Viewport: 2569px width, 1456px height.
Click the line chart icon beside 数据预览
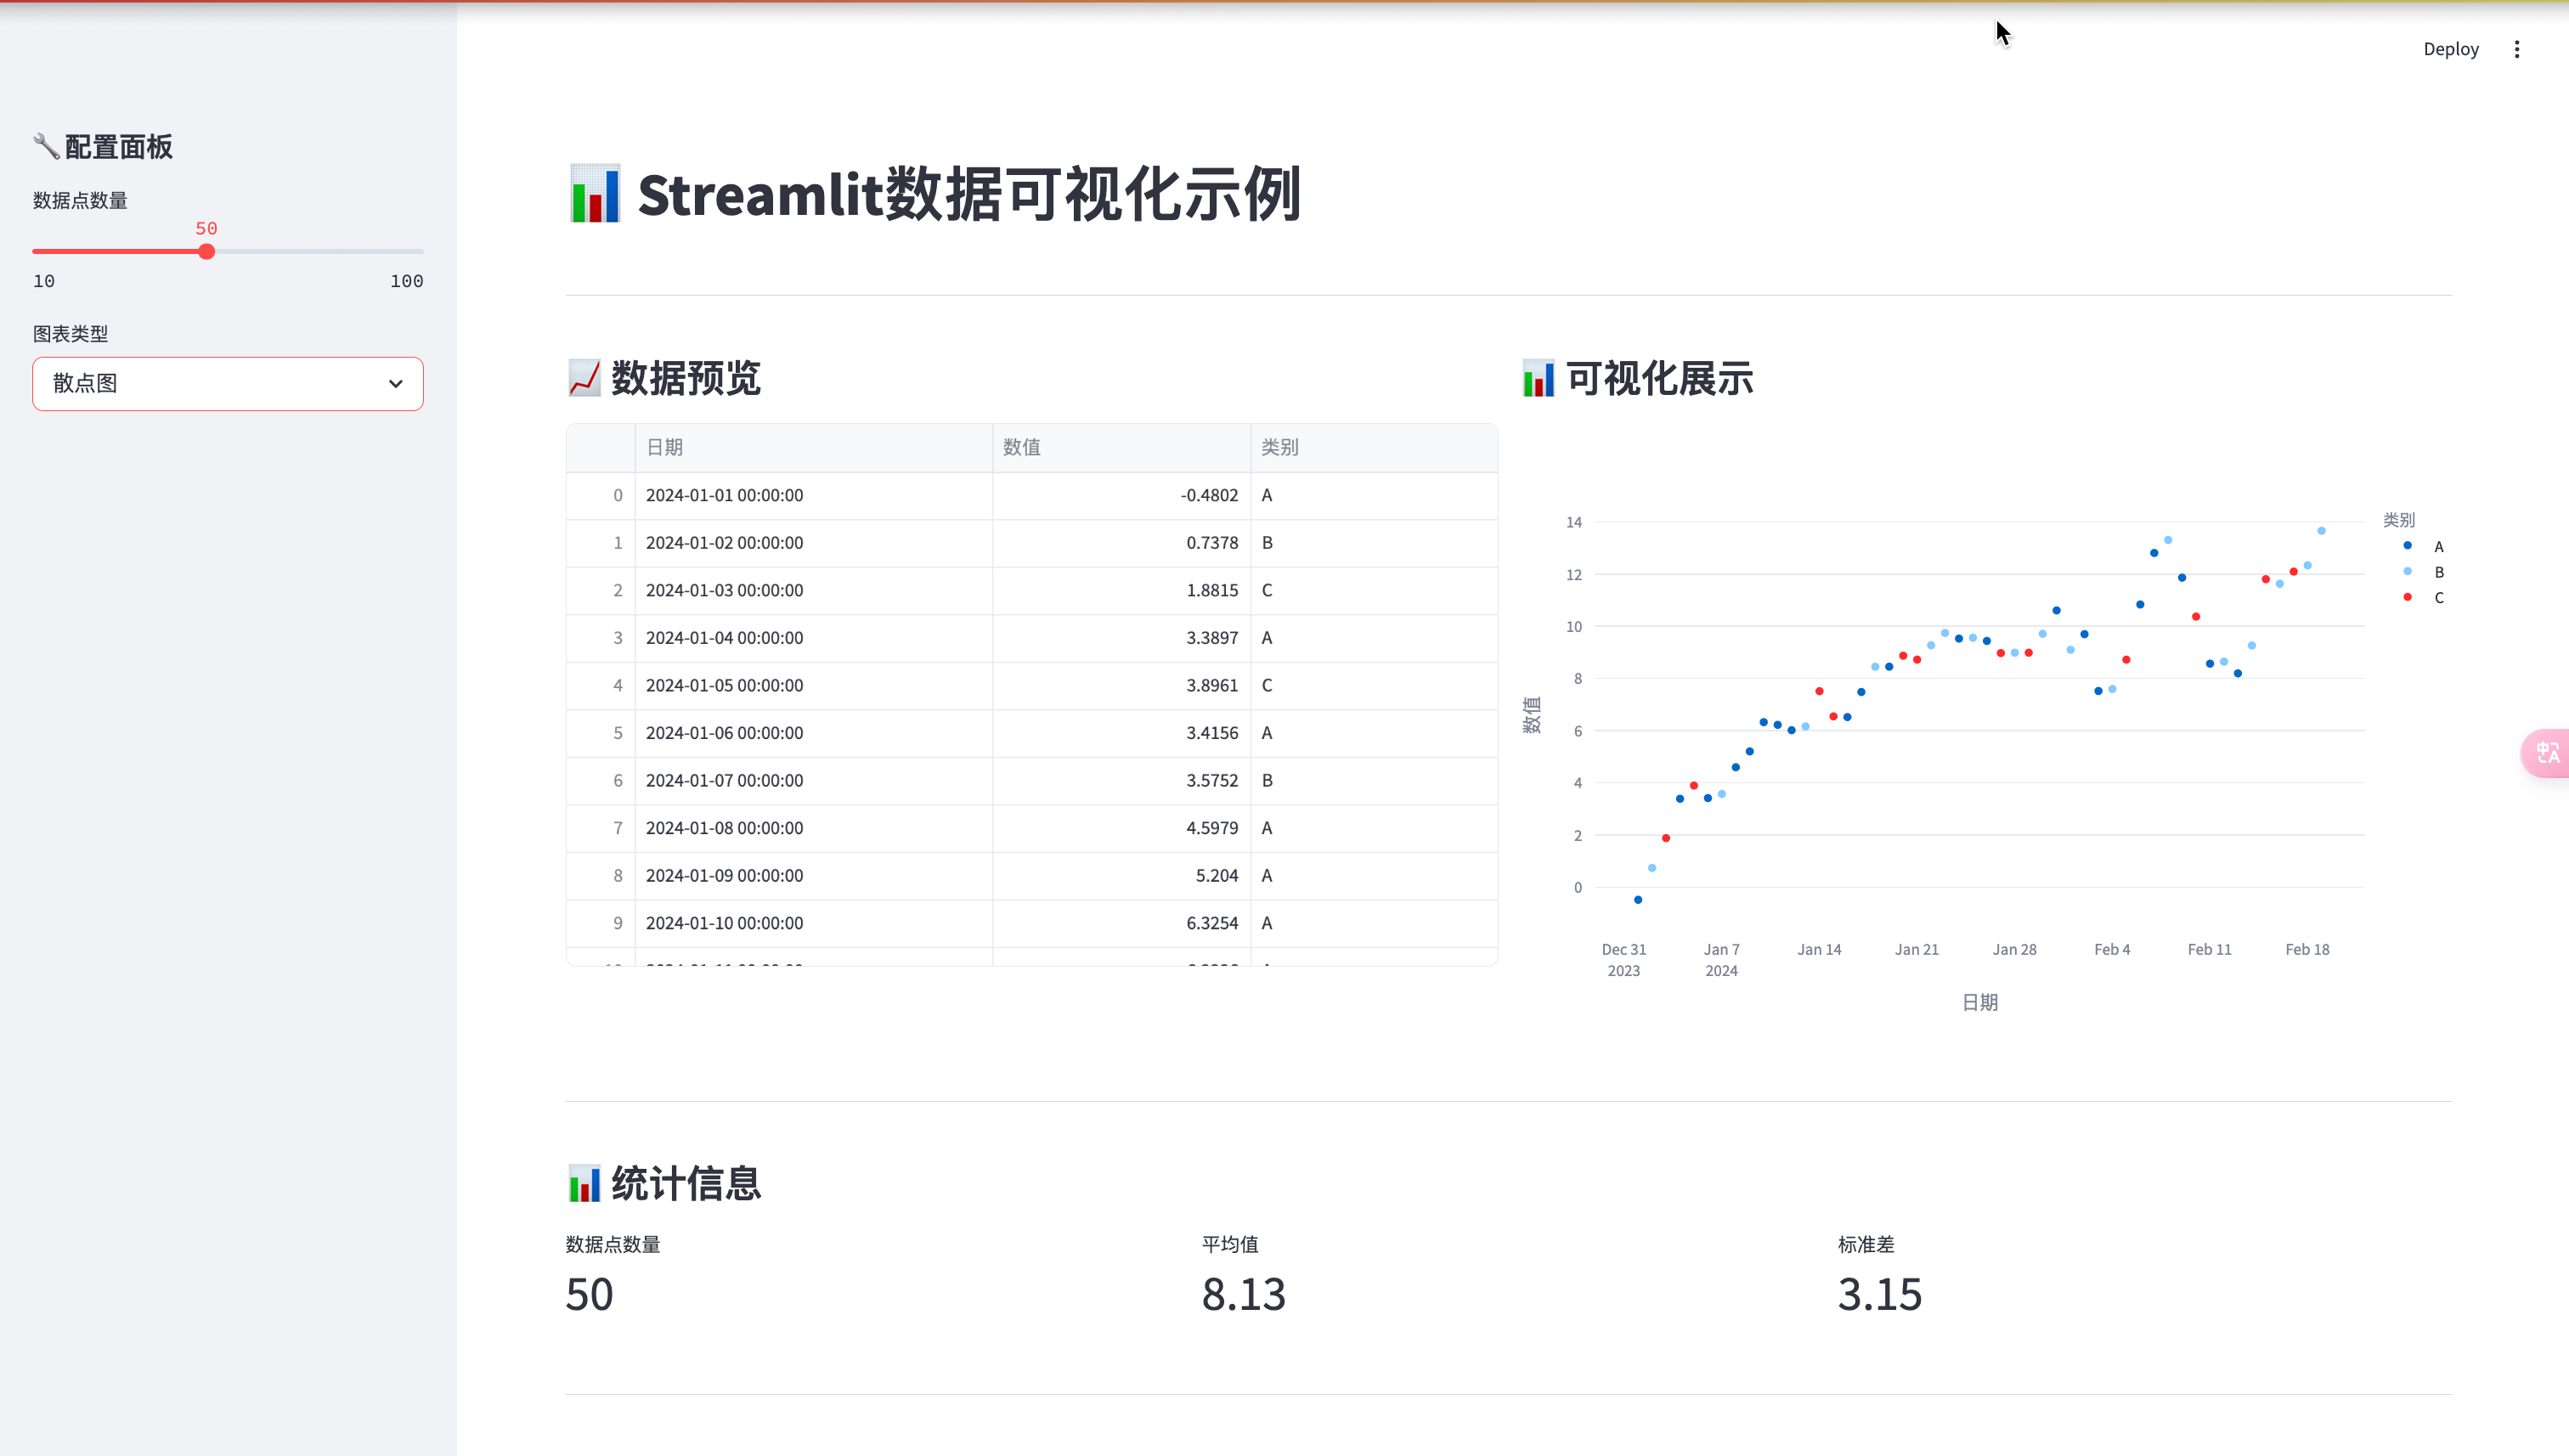pyautogui.click(x=584, y=378)
